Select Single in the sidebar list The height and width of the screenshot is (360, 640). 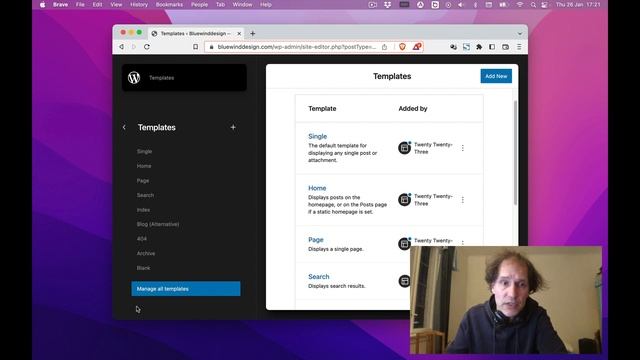[144, 151]
